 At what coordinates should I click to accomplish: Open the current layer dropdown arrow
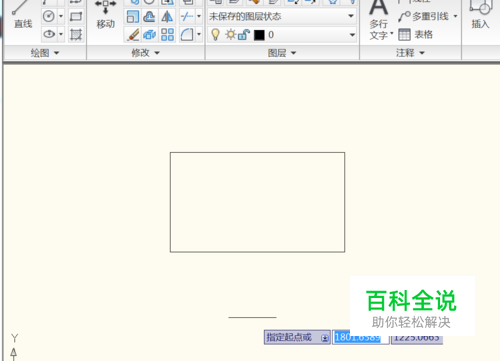click(x=352, y=35)
